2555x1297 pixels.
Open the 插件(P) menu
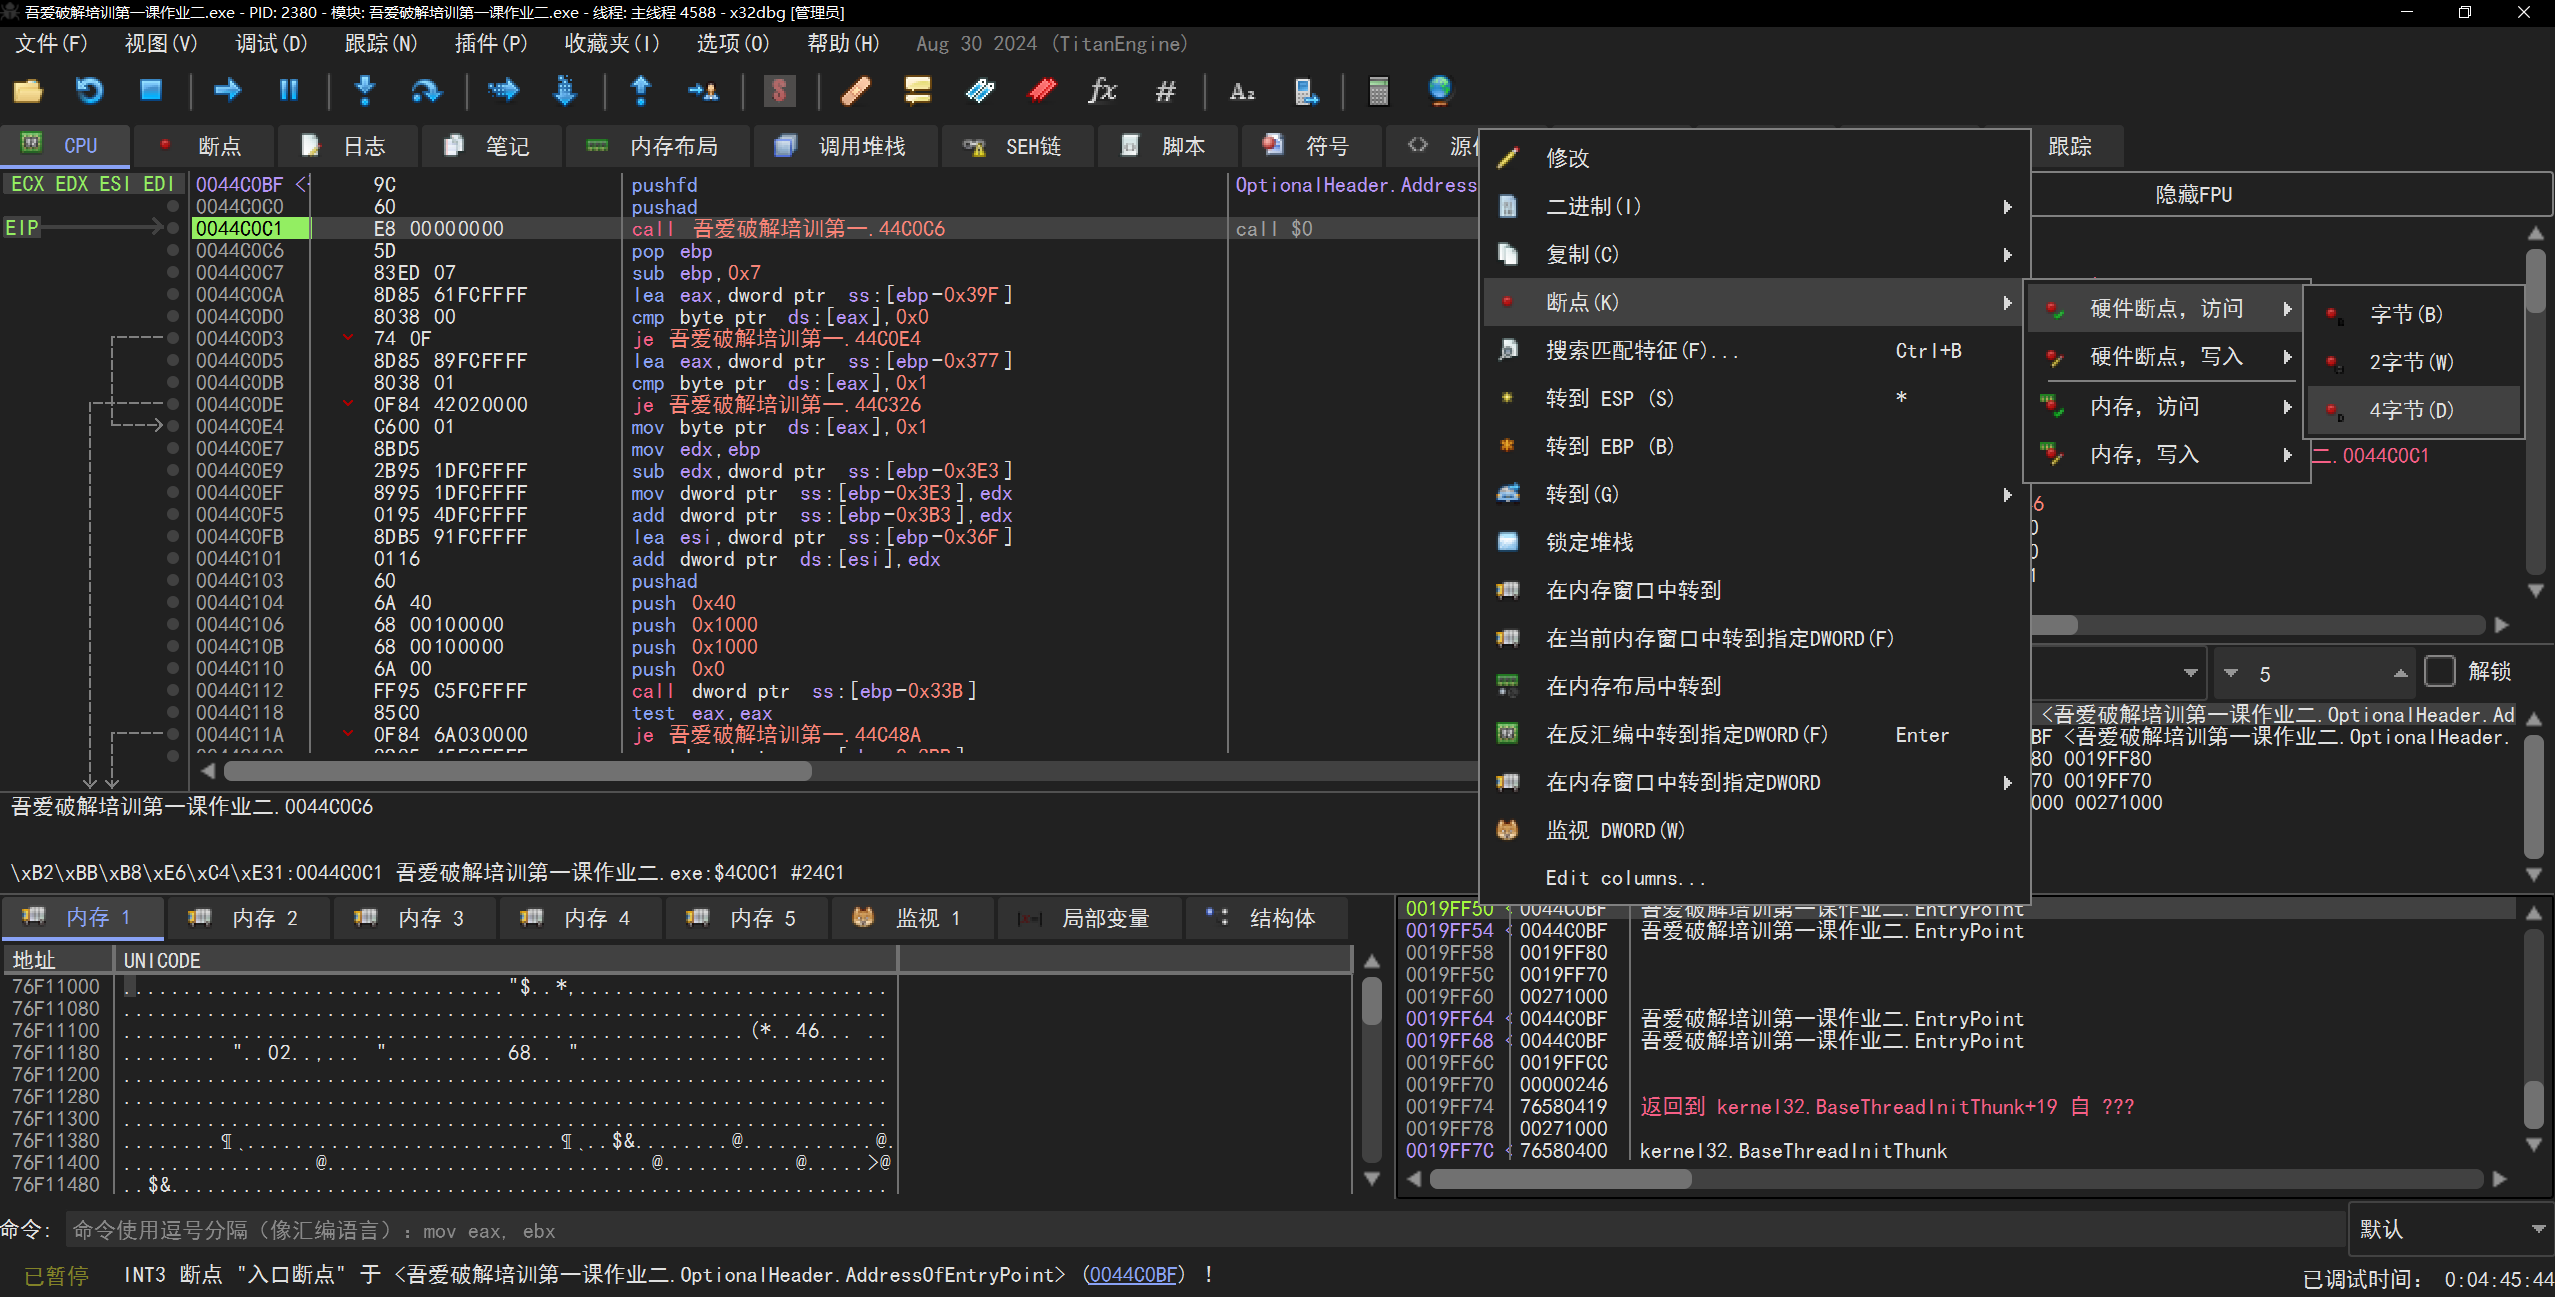490,44
